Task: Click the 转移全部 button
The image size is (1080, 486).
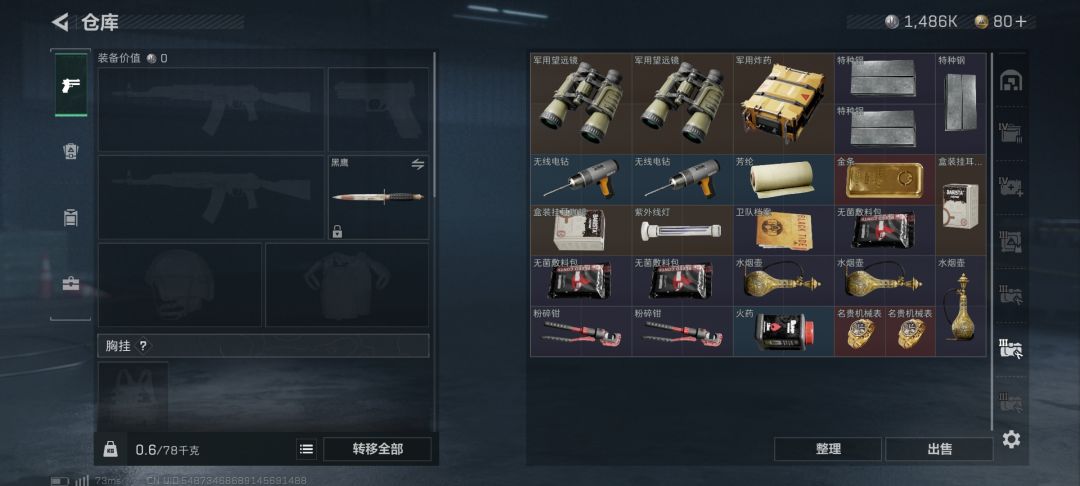Action: (x=377, y=449)
